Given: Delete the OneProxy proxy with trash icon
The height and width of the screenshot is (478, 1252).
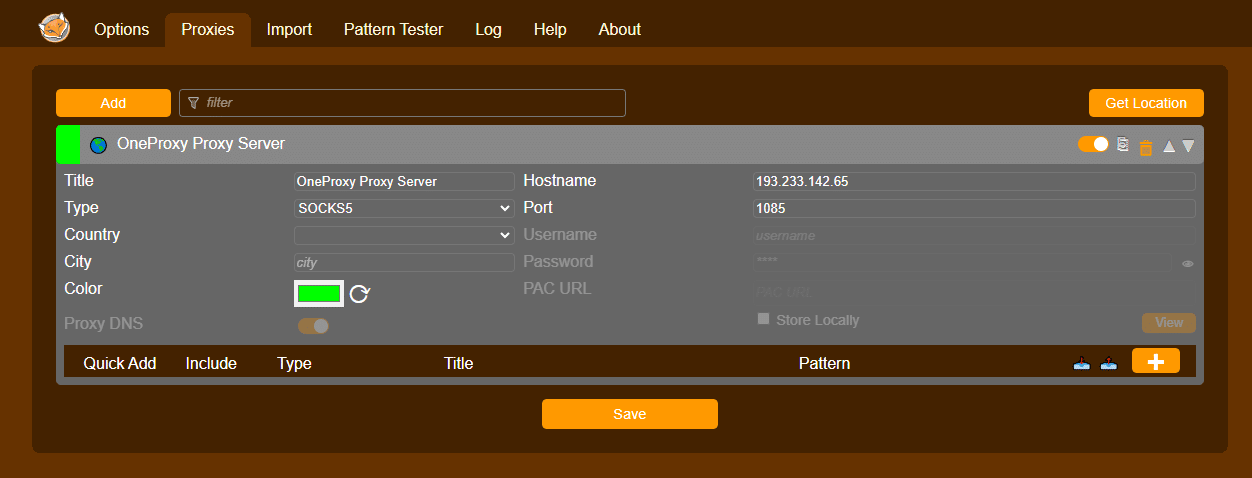Looking at the screenshot, I should [1145, 147].
